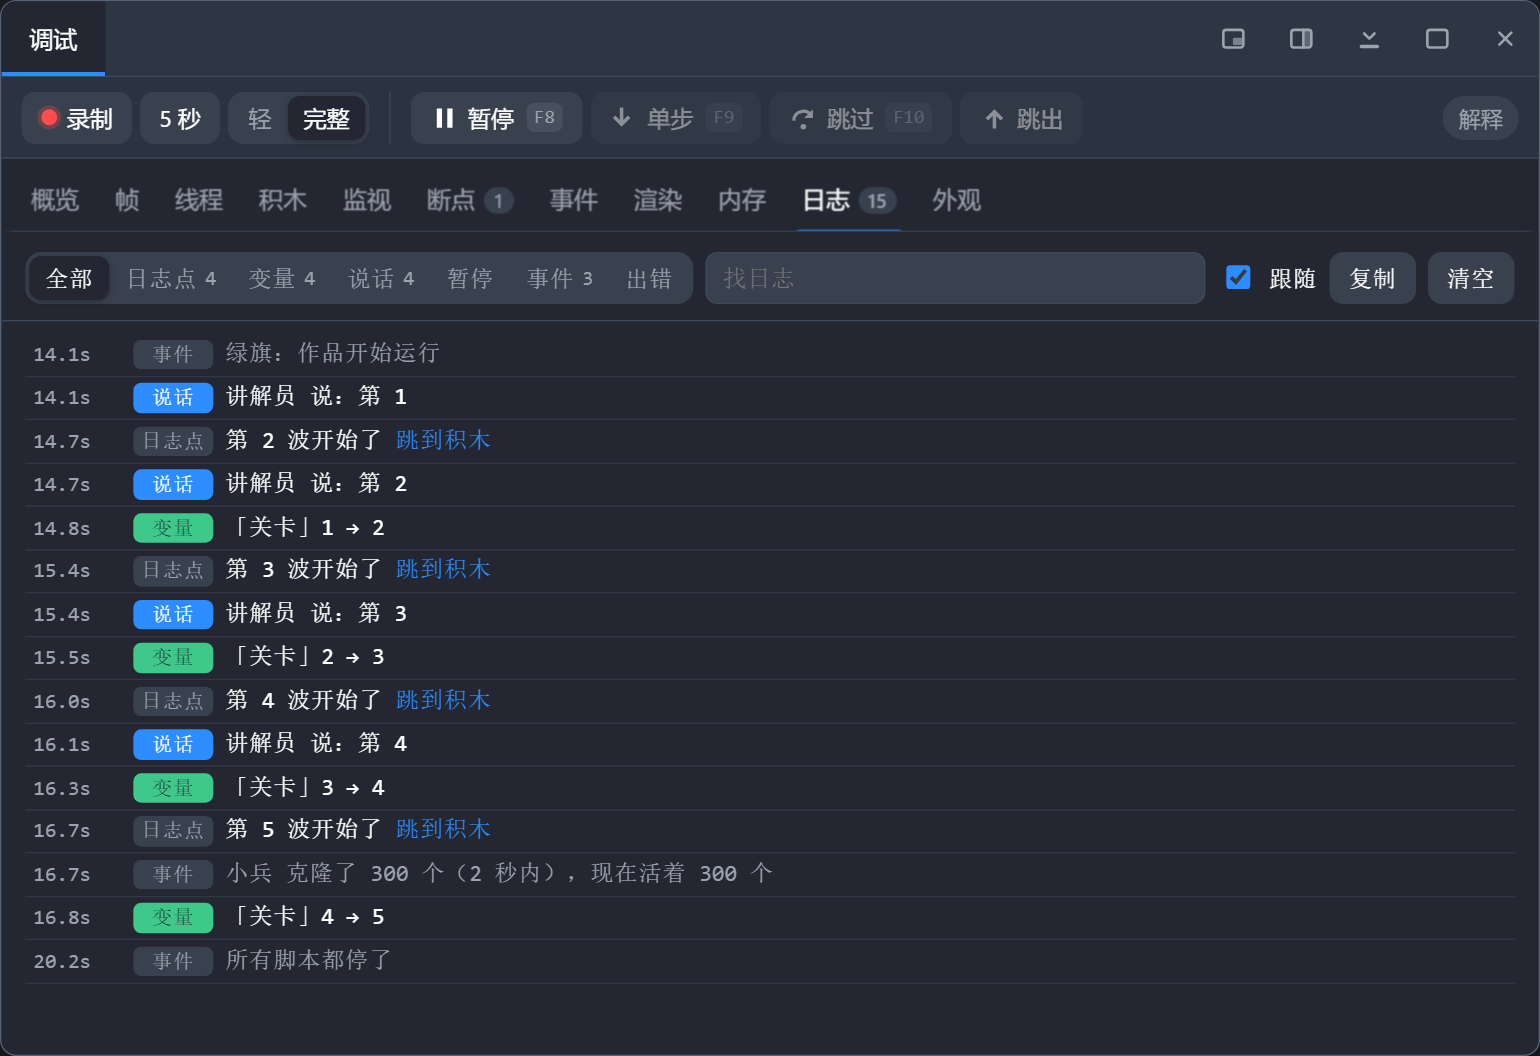Click the 单步 step button
The height and width of the screenshot is (1056, 1540).
pos(676,118)
